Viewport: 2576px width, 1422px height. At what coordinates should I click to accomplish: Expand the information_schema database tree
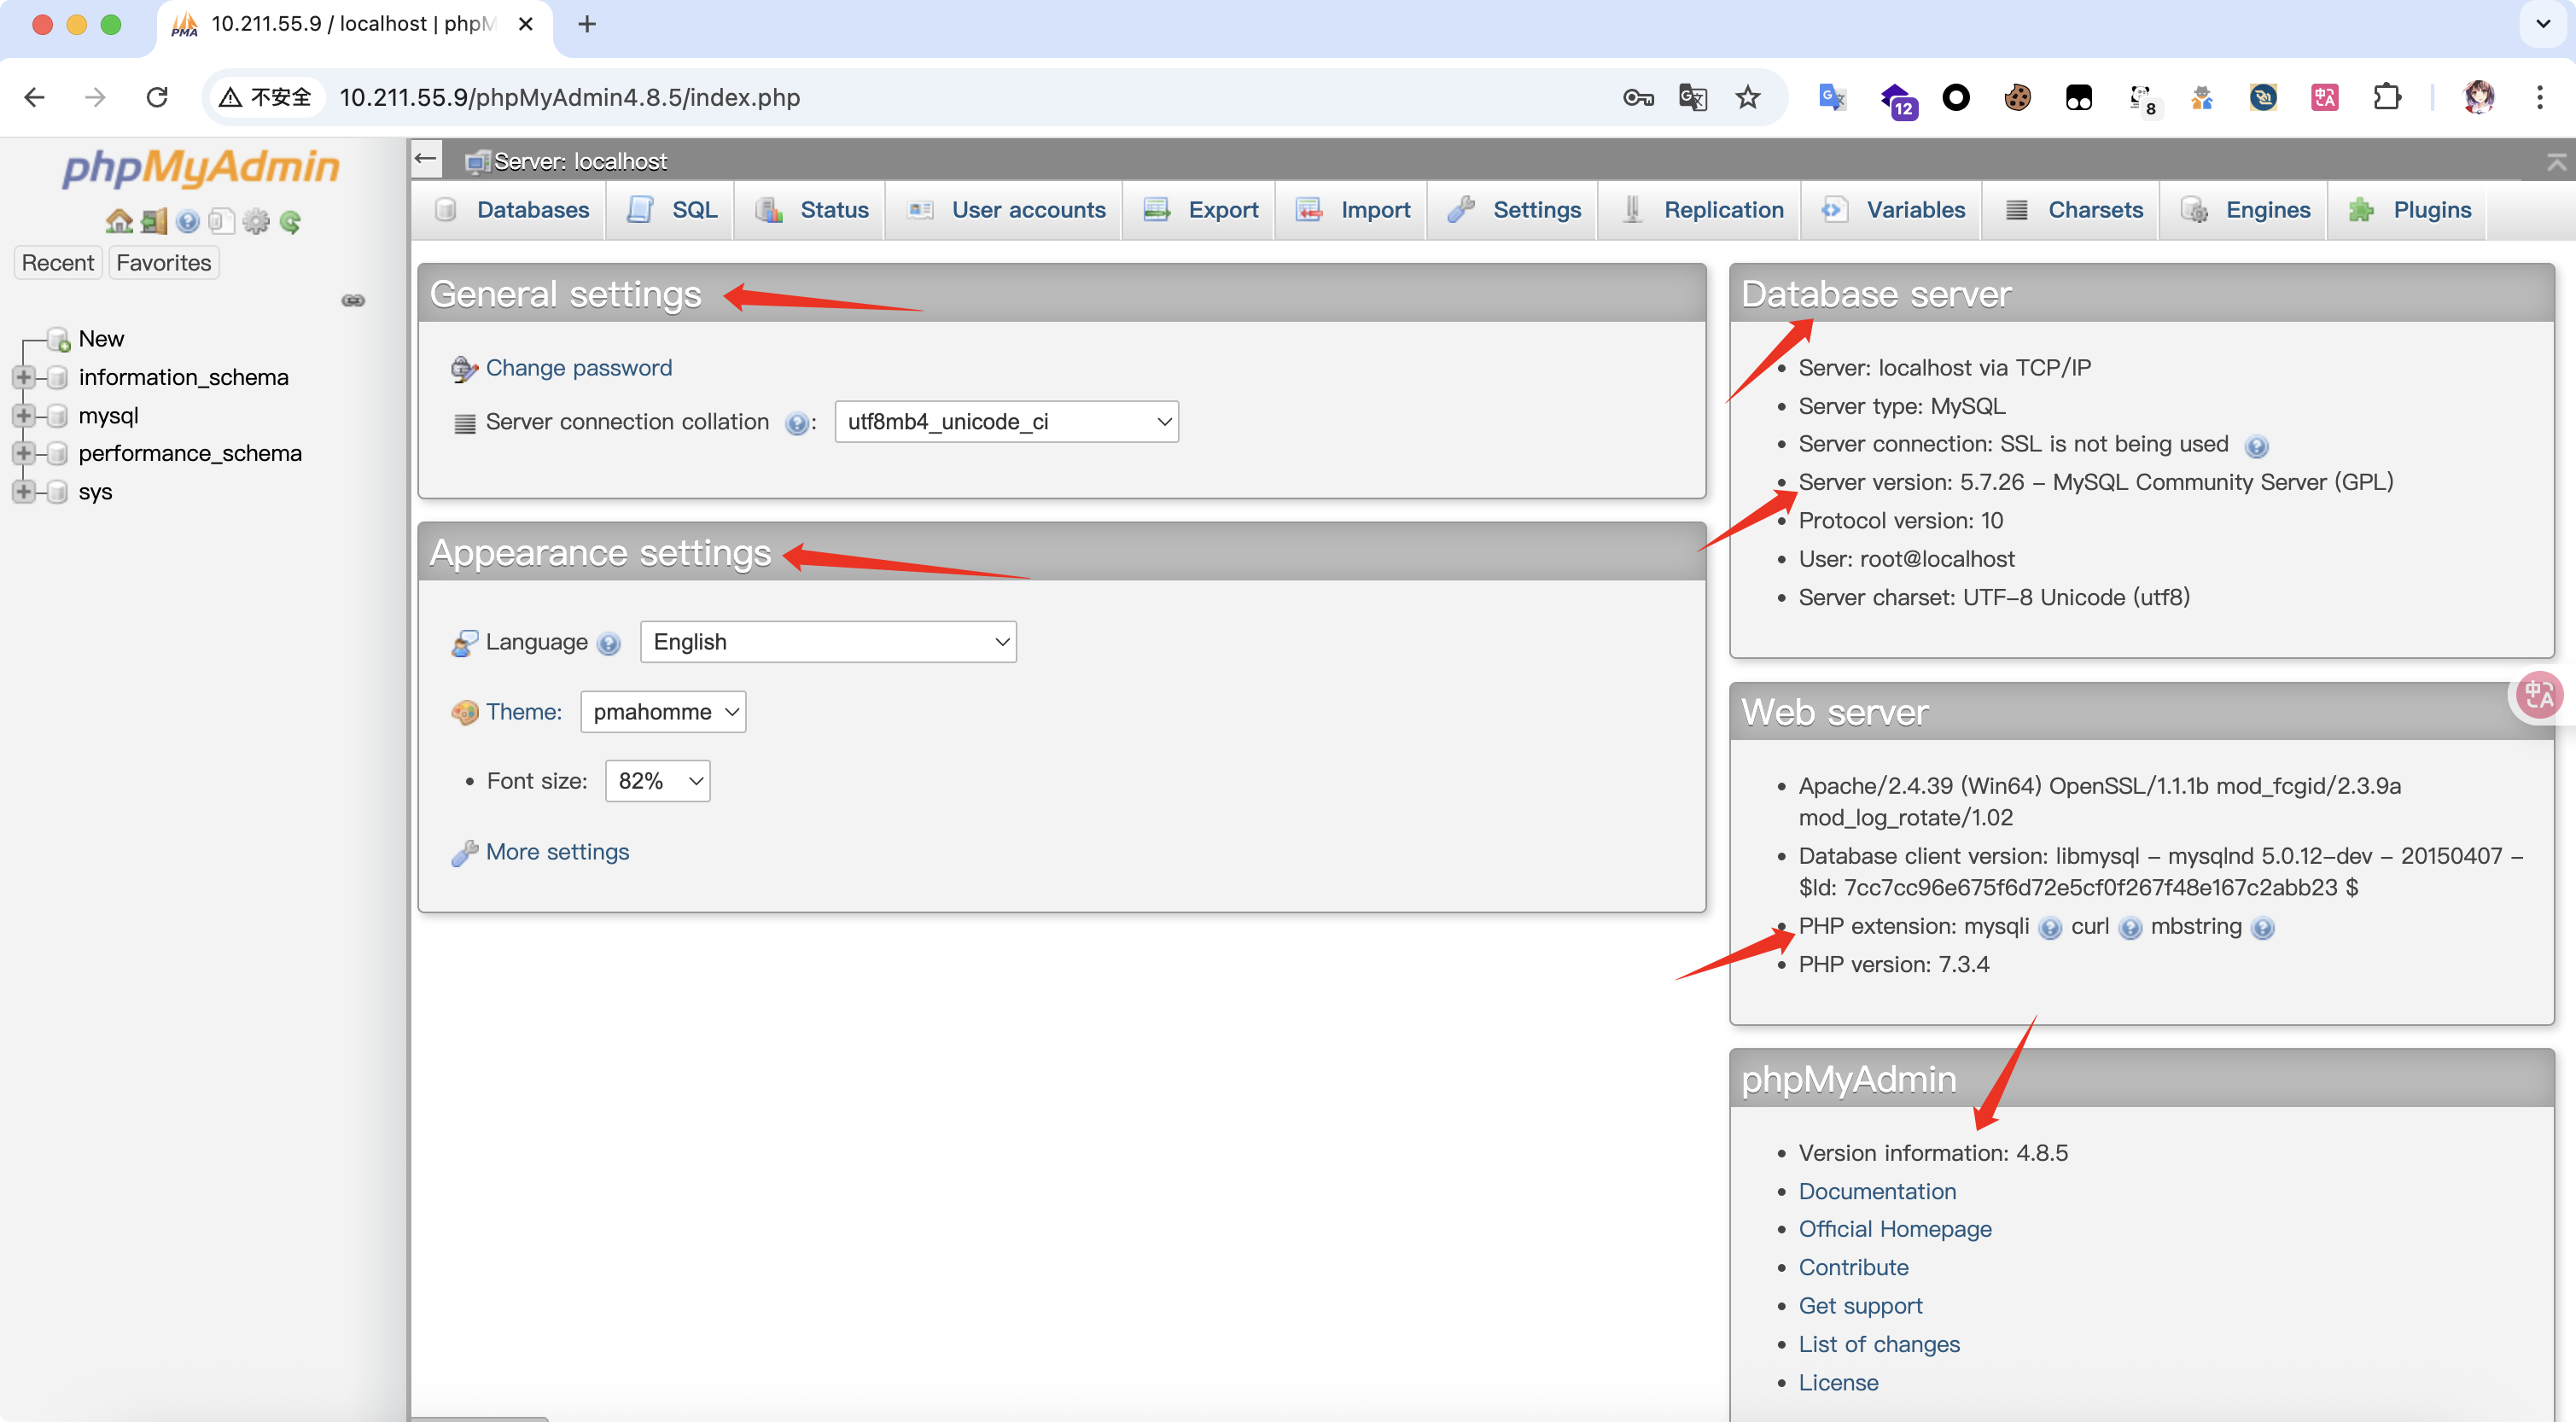tap(23, 377)
